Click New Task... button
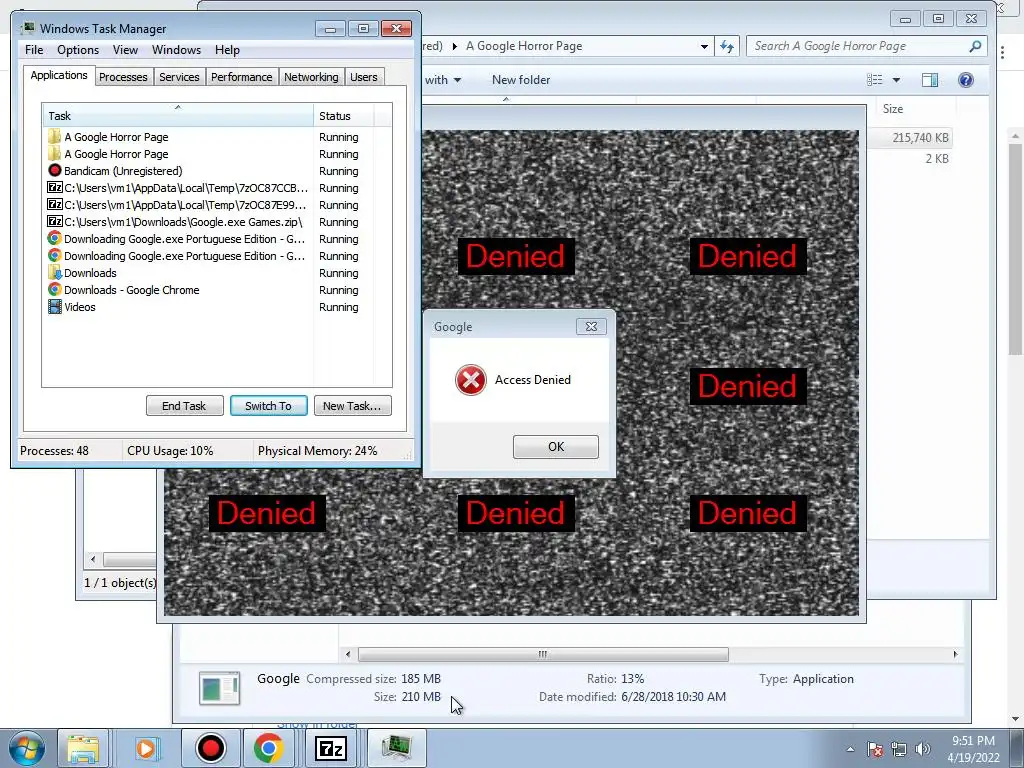1024x768 pixels. coord(352,406)
